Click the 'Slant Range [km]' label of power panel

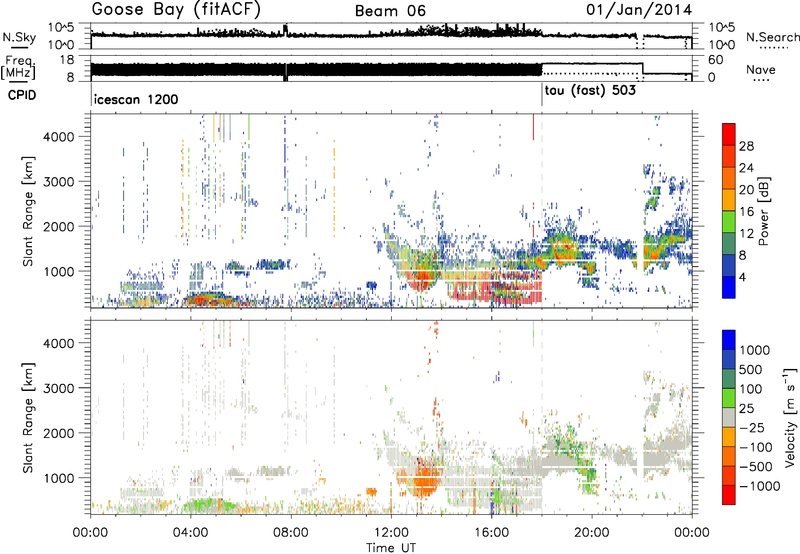28,211
